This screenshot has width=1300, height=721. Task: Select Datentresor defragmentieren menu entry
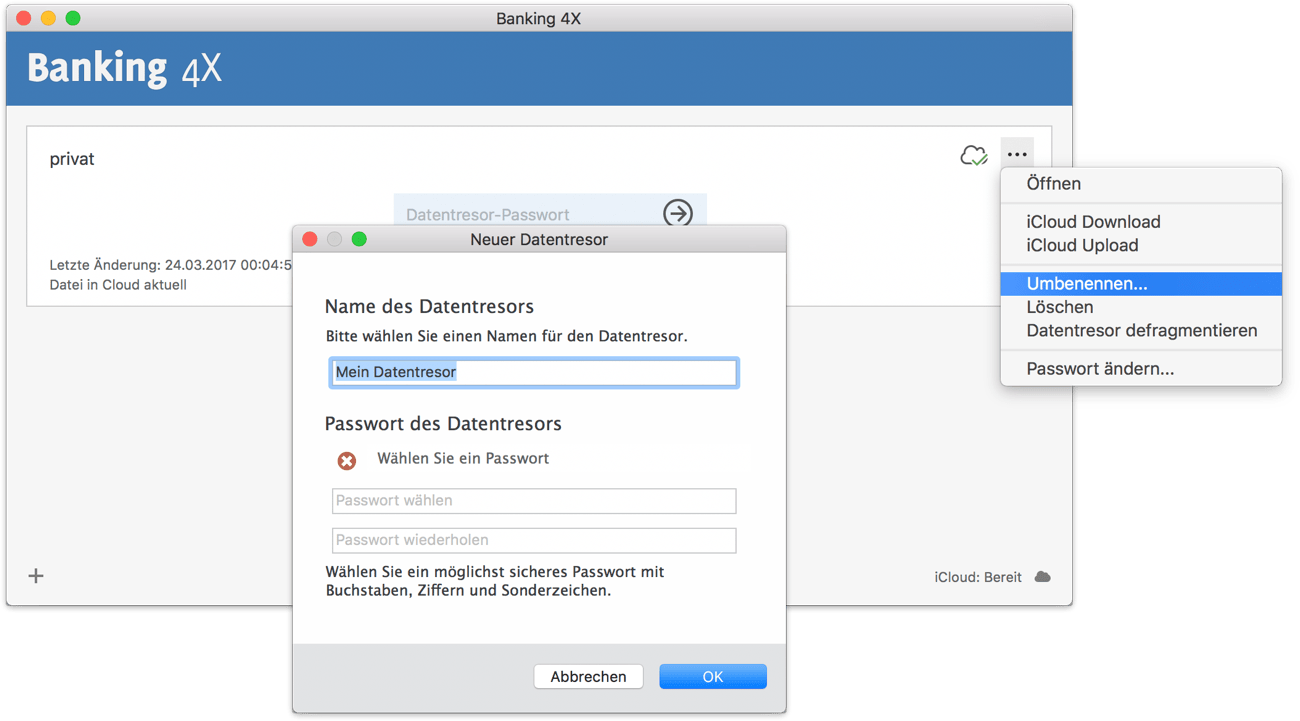tap(1141, 330)
